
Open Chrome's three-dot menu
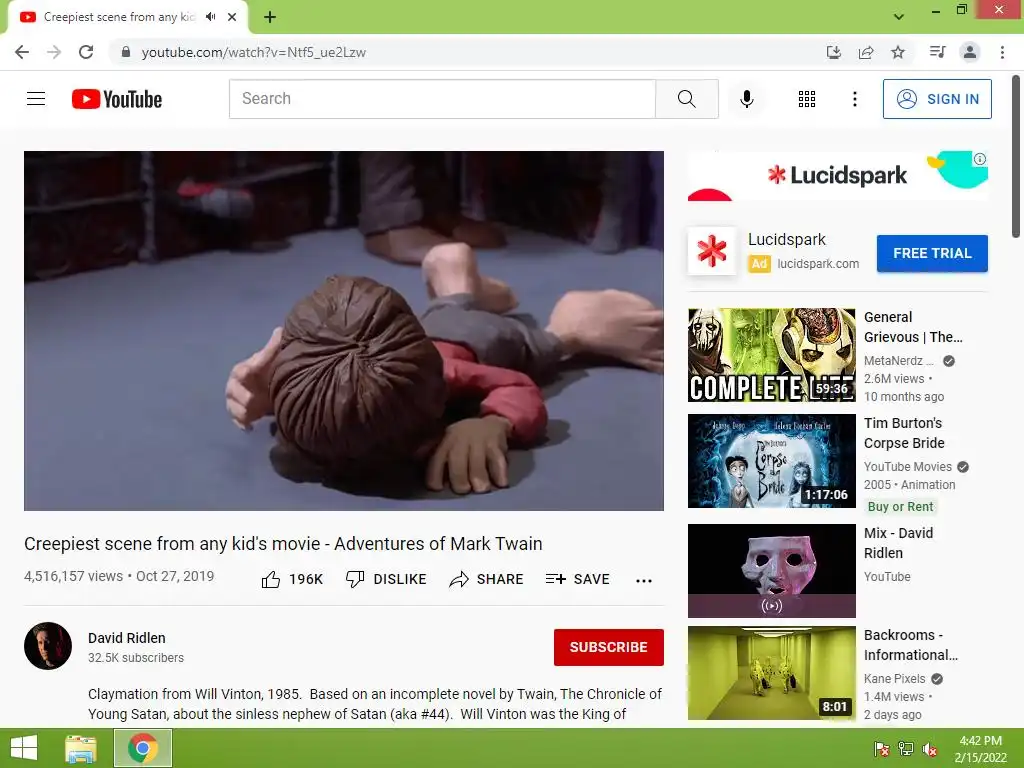[x=1002, y=52]
